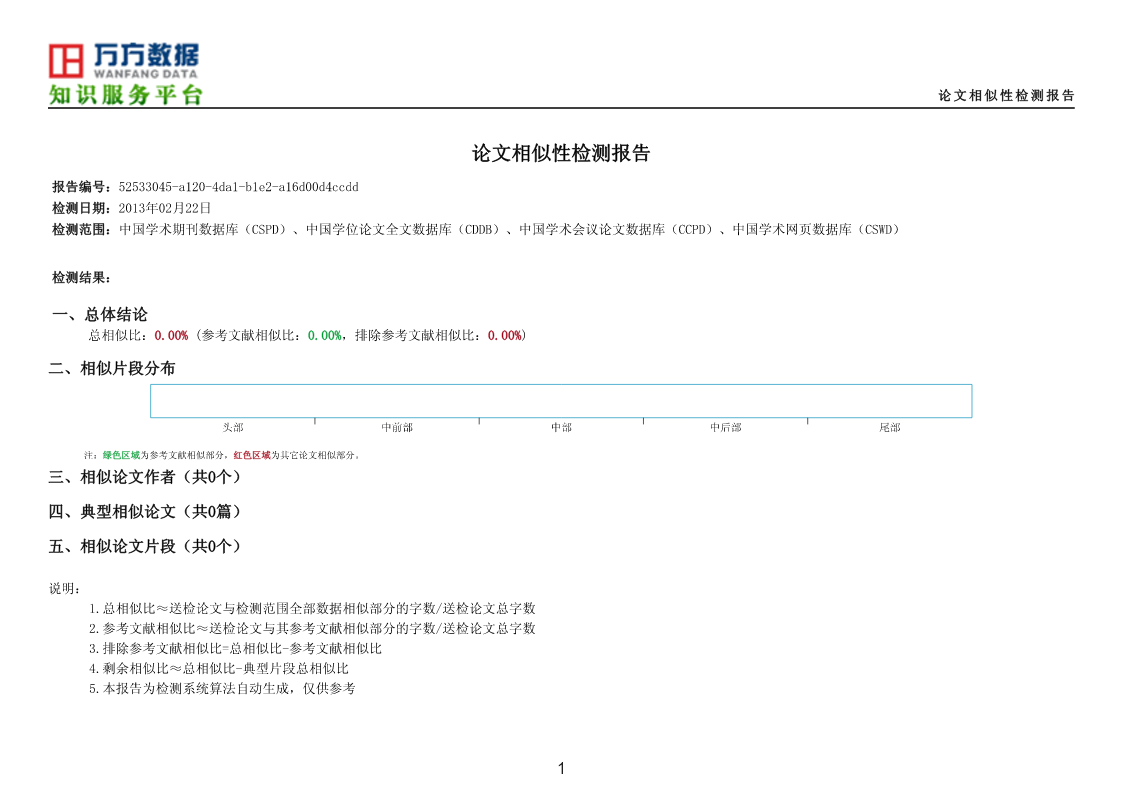Click the WANFANG DATA wordmark under the logo
The image size is (1123, 794).
(145, 74)
